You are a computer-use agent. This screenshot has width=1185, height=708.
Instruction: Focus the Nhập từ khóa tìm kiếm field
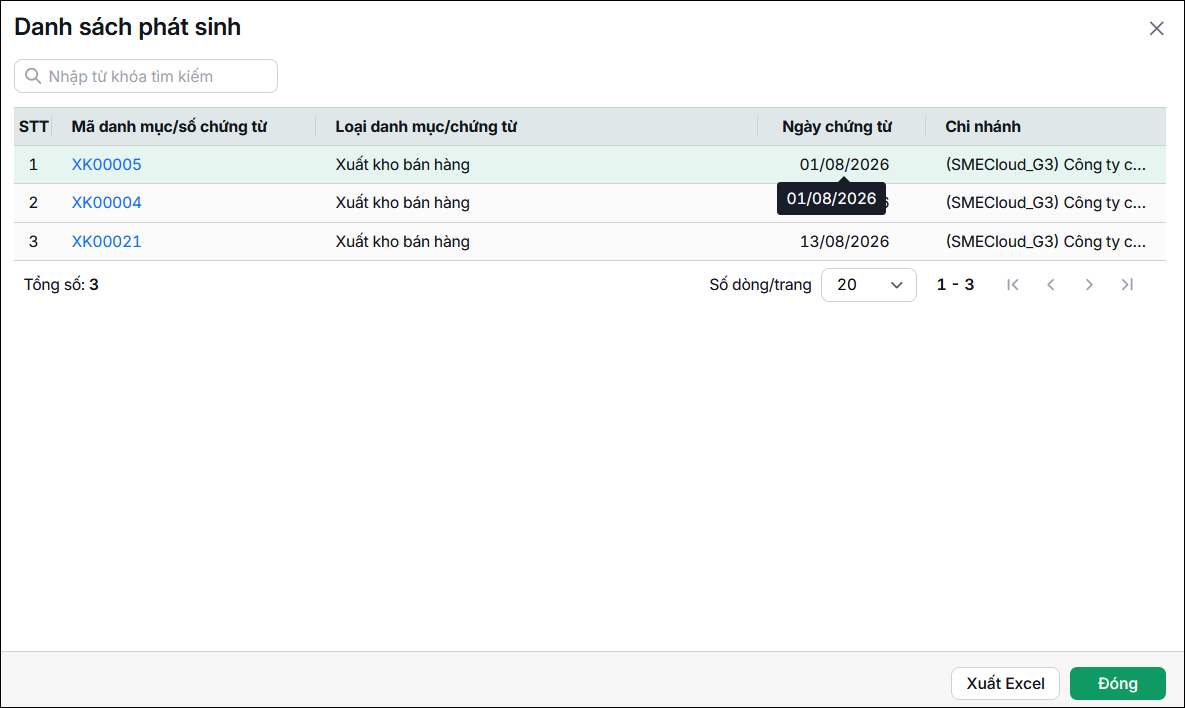point(146,76)
